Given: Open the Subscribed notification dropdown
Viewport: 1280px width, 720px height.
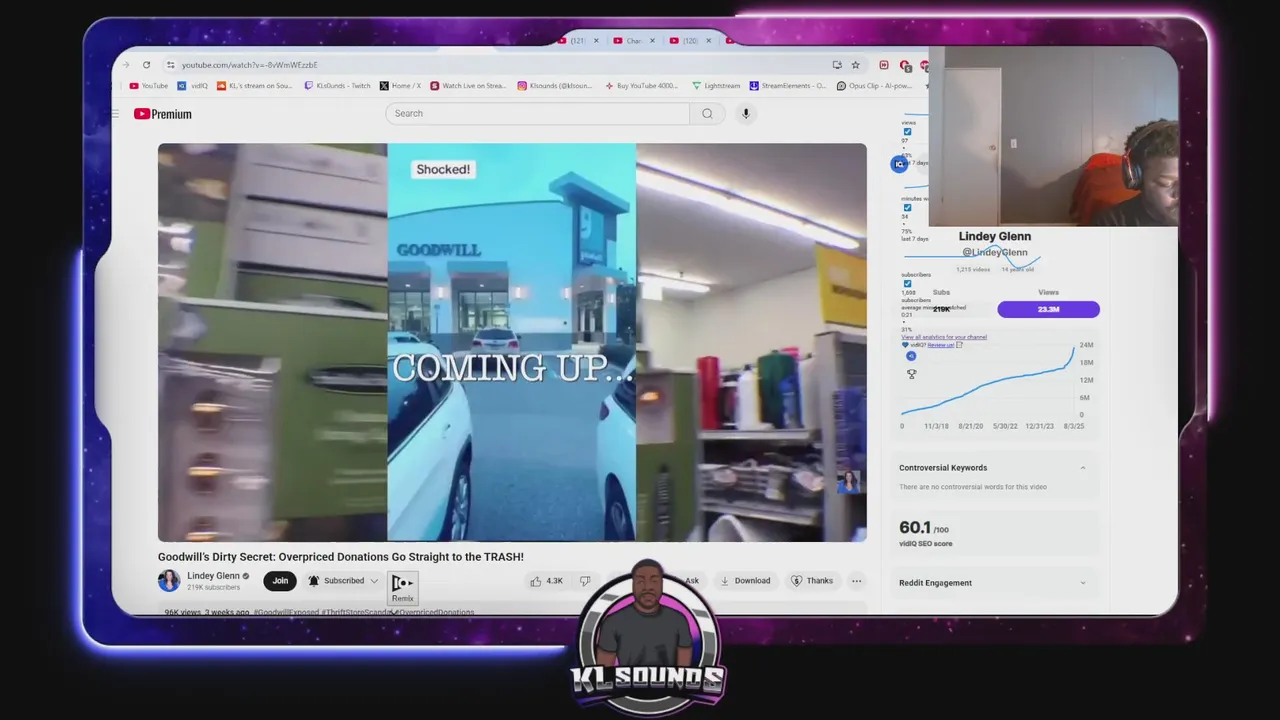Looking at the screenshot, I should [343, 581].
